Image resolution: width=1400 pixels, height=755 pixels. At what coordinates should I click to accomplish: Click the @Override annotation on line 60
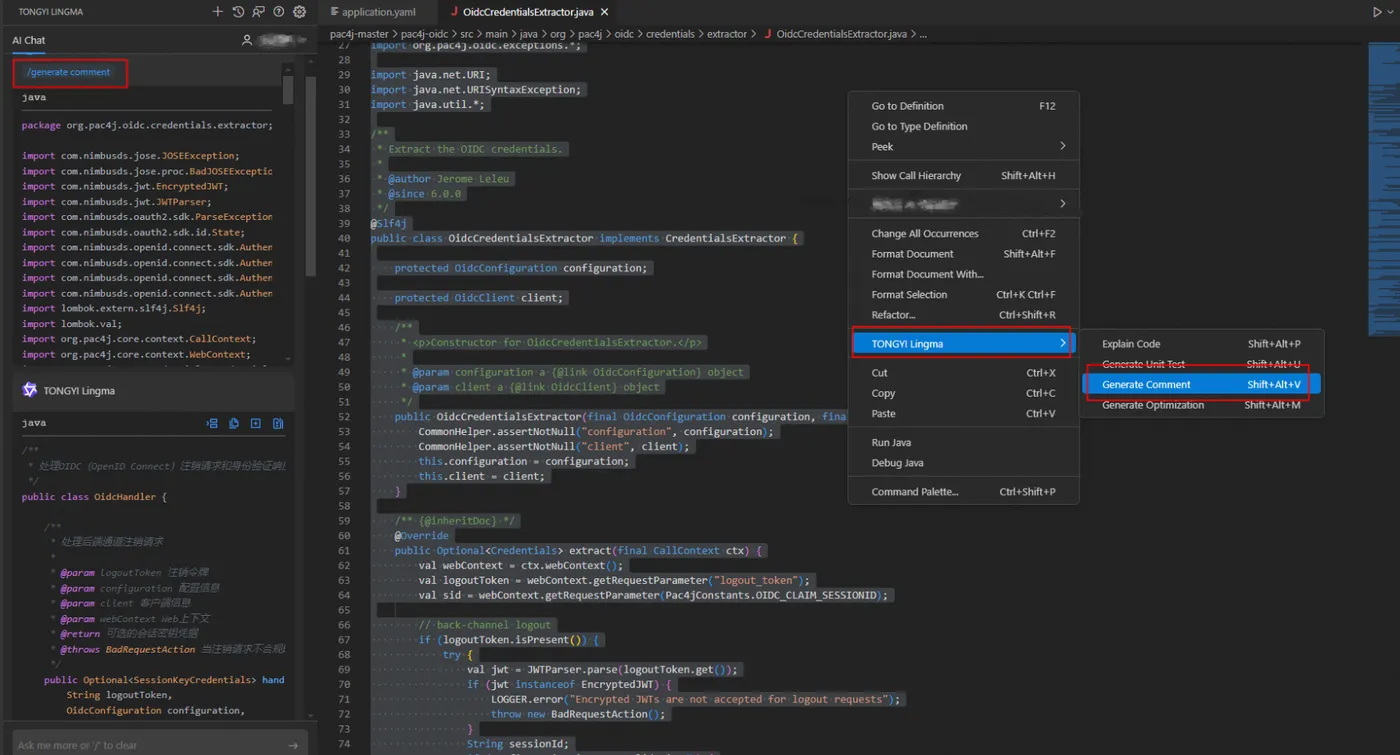click(421, 536)
